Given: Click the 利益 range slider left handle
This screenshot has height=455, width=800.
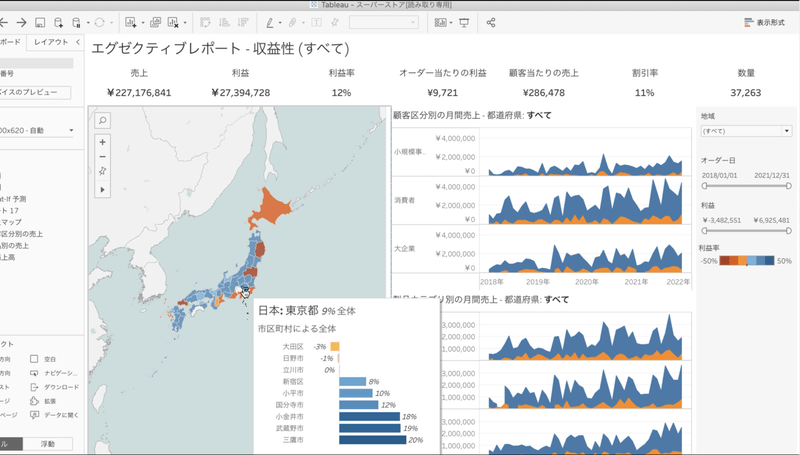Looking at the screenshot, I should click(x=704, y=231).
